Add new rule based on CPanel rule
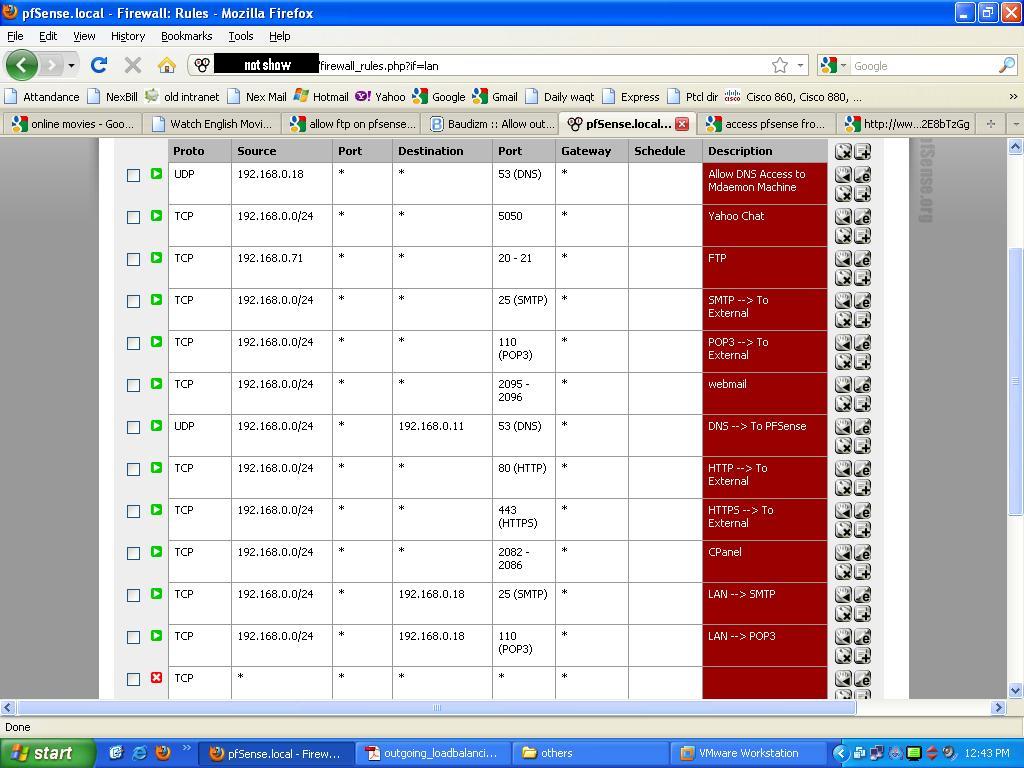Screen dimensions: 1024x768 (x=862, y=571)
